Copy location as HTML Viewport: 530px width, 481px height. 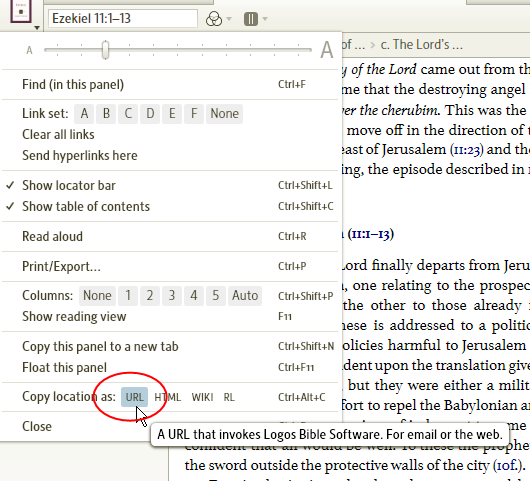[x=168, y=397]
